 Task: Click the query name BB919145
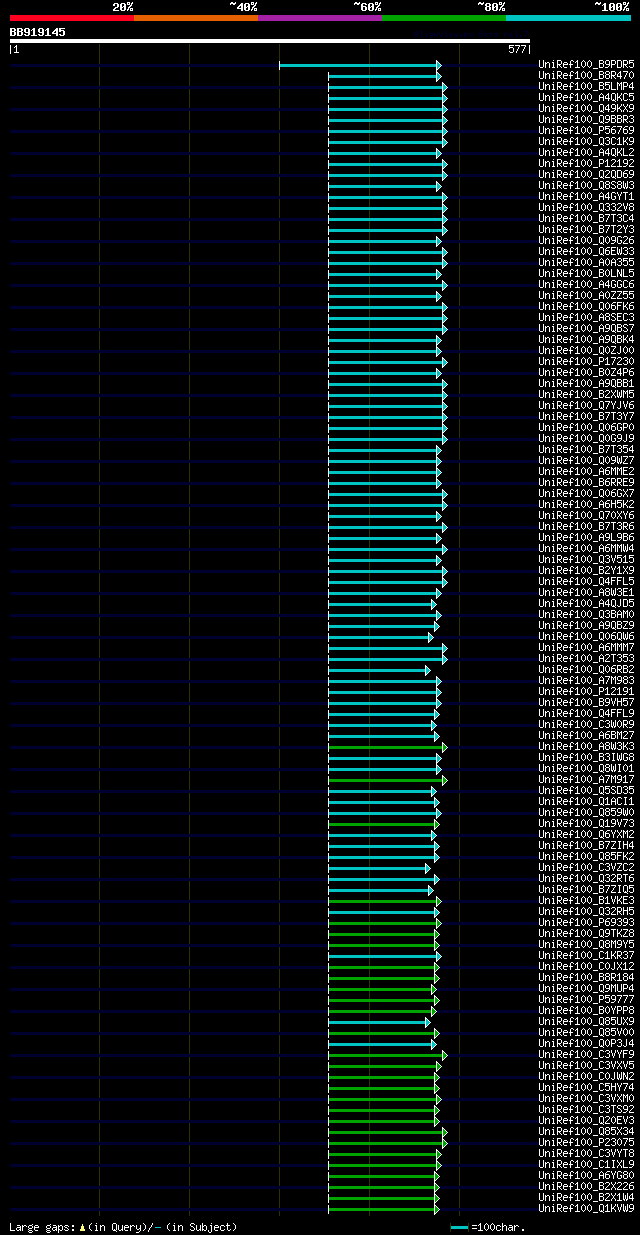click(x=38, y=32)
